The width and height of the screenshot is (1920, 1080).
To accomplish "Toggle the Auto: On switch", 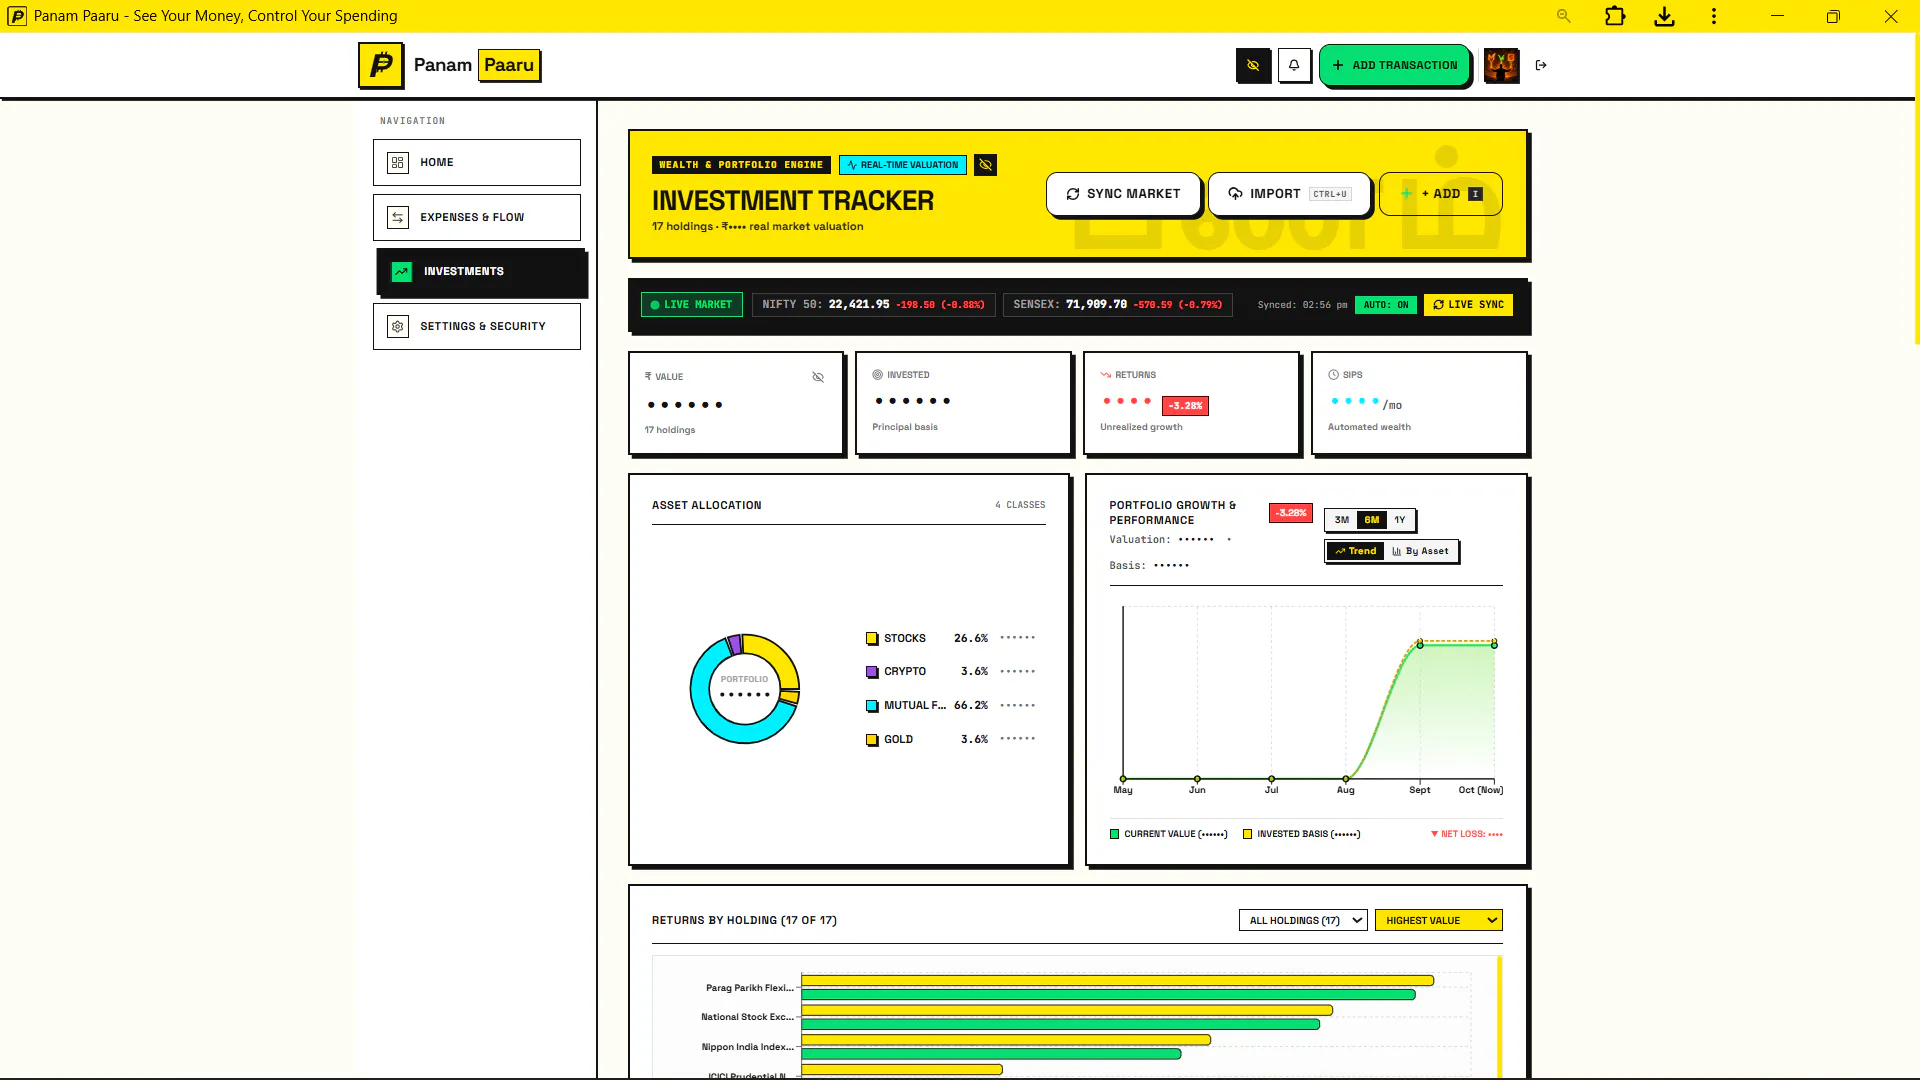I will point(1386,305).
